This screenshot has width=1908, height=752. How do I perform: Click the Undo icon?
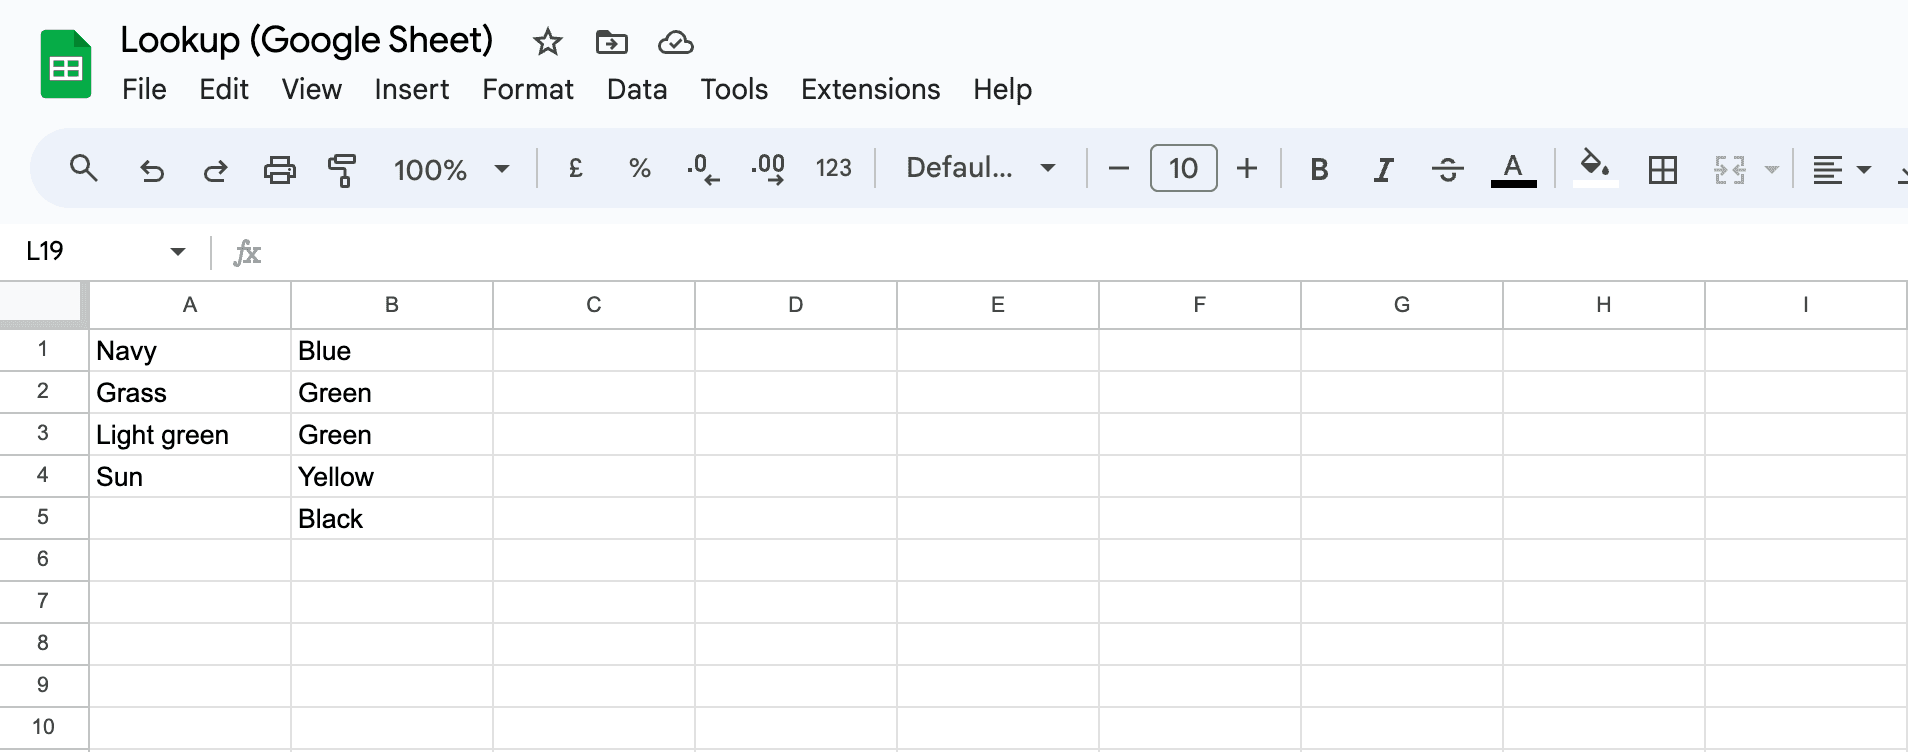coord(152,170)
